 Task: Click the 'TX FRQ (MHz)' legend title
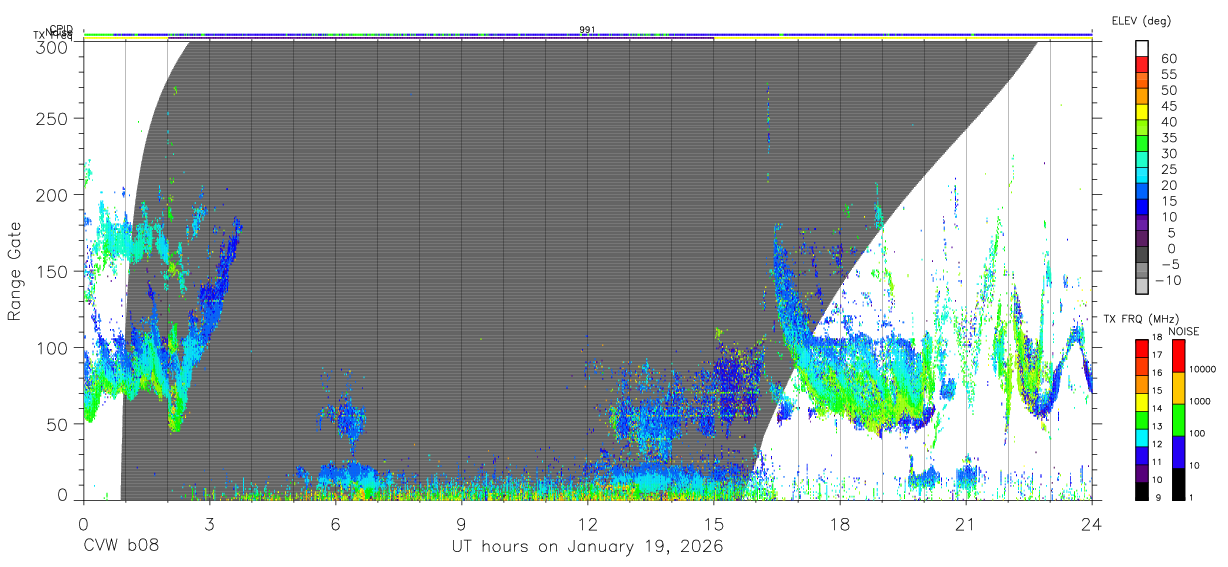coord(1140,319)
